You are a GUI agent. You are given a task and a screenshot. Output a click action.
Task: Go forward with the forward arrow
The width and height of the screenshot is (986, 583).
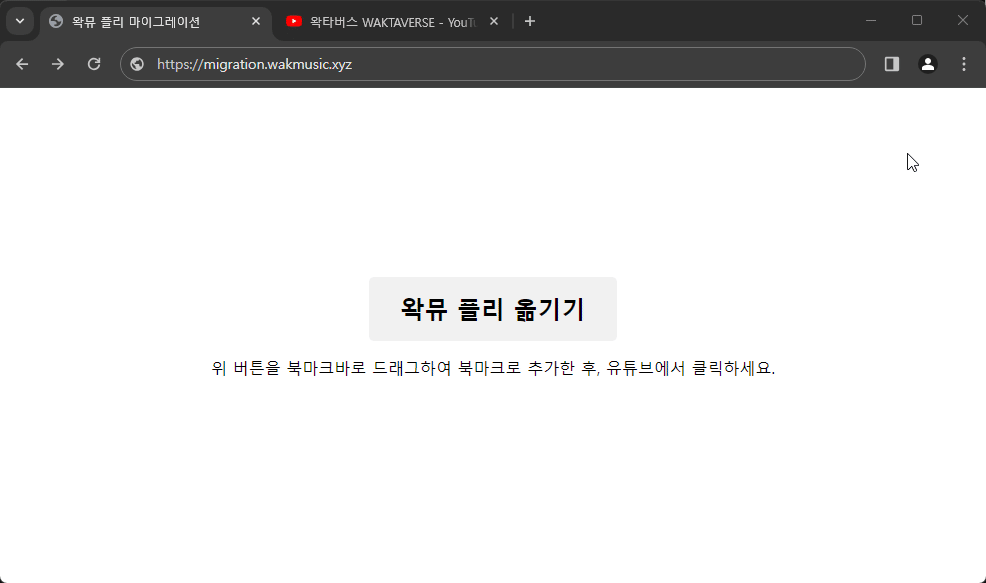(x=58, y=64)
